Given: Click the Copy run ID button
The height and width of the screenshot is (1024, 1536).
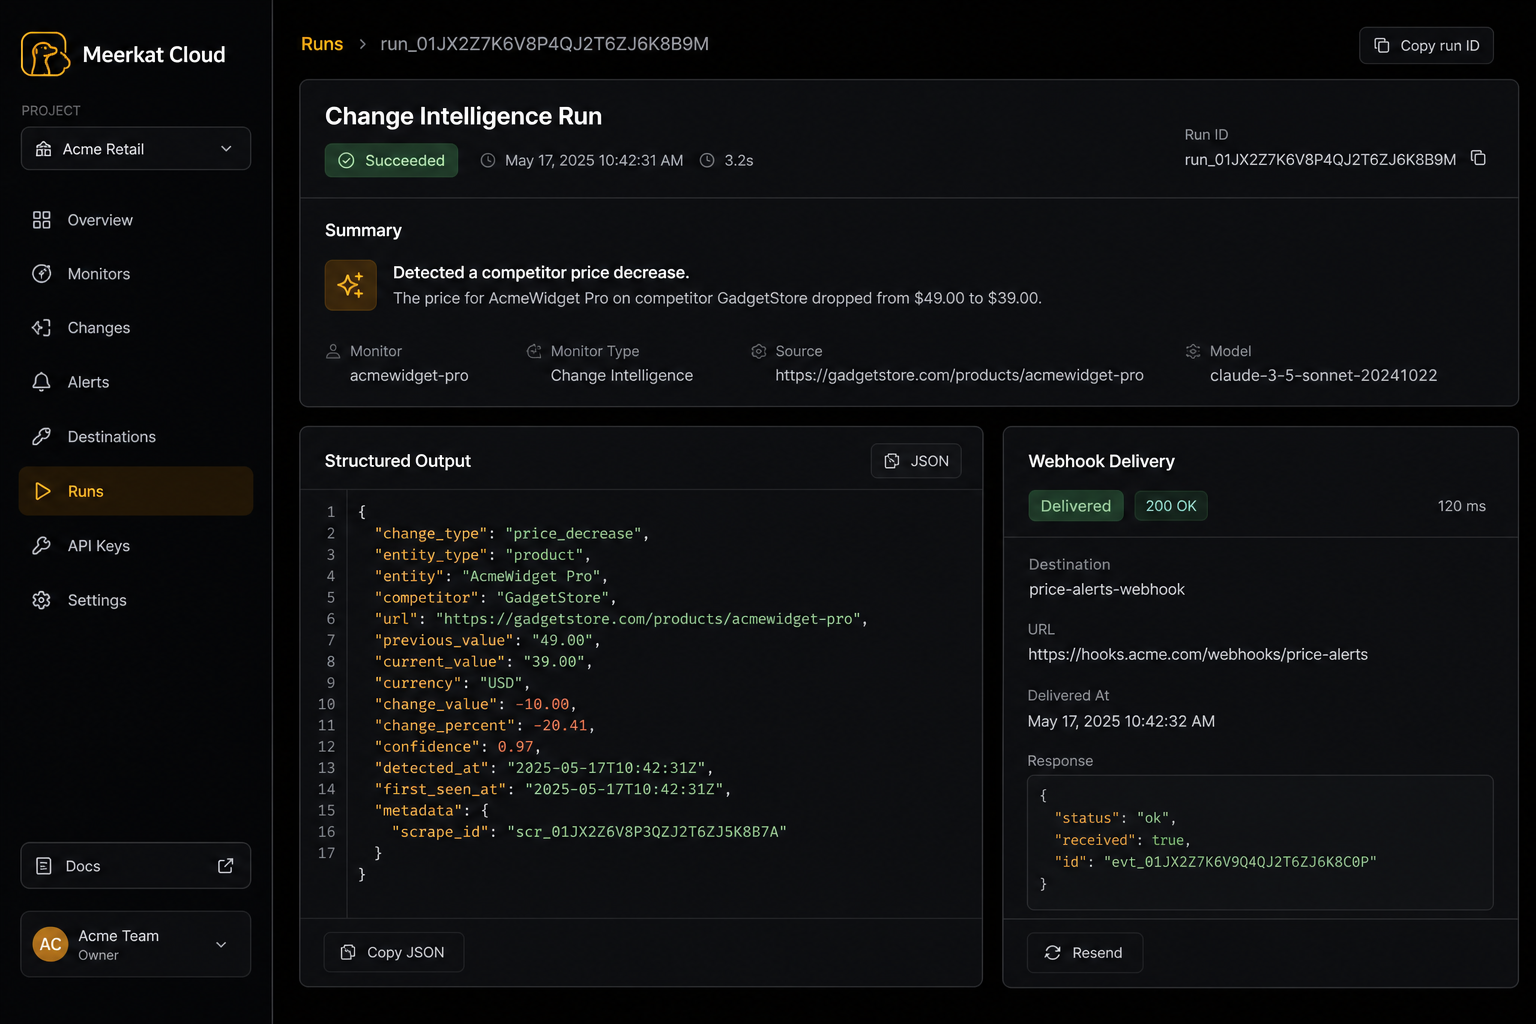Looking at the screenshot, I should [x=1426, y=45].
